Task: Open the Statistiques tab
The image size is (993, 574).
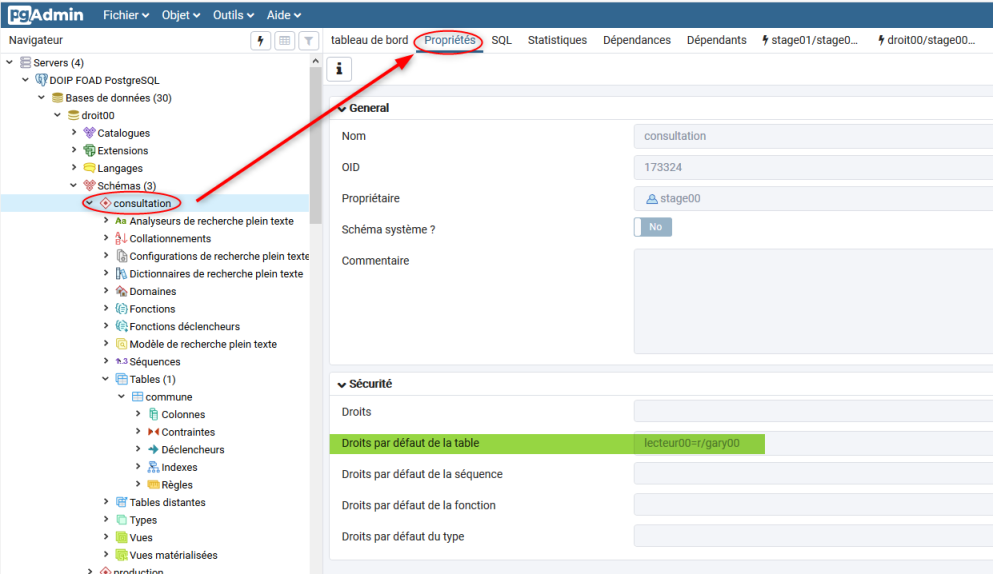Action: click(x=557, y=40)
